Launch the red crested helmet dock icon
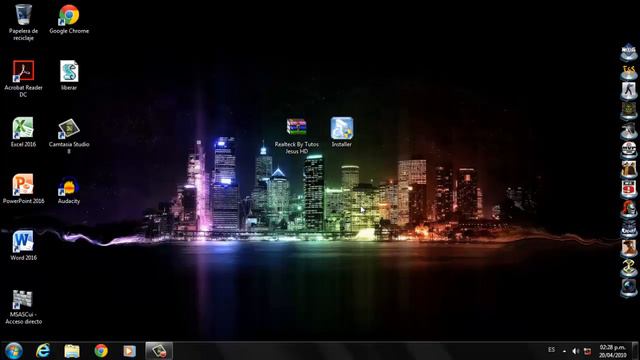Screen dimensions: 640x360 point(629,209)
